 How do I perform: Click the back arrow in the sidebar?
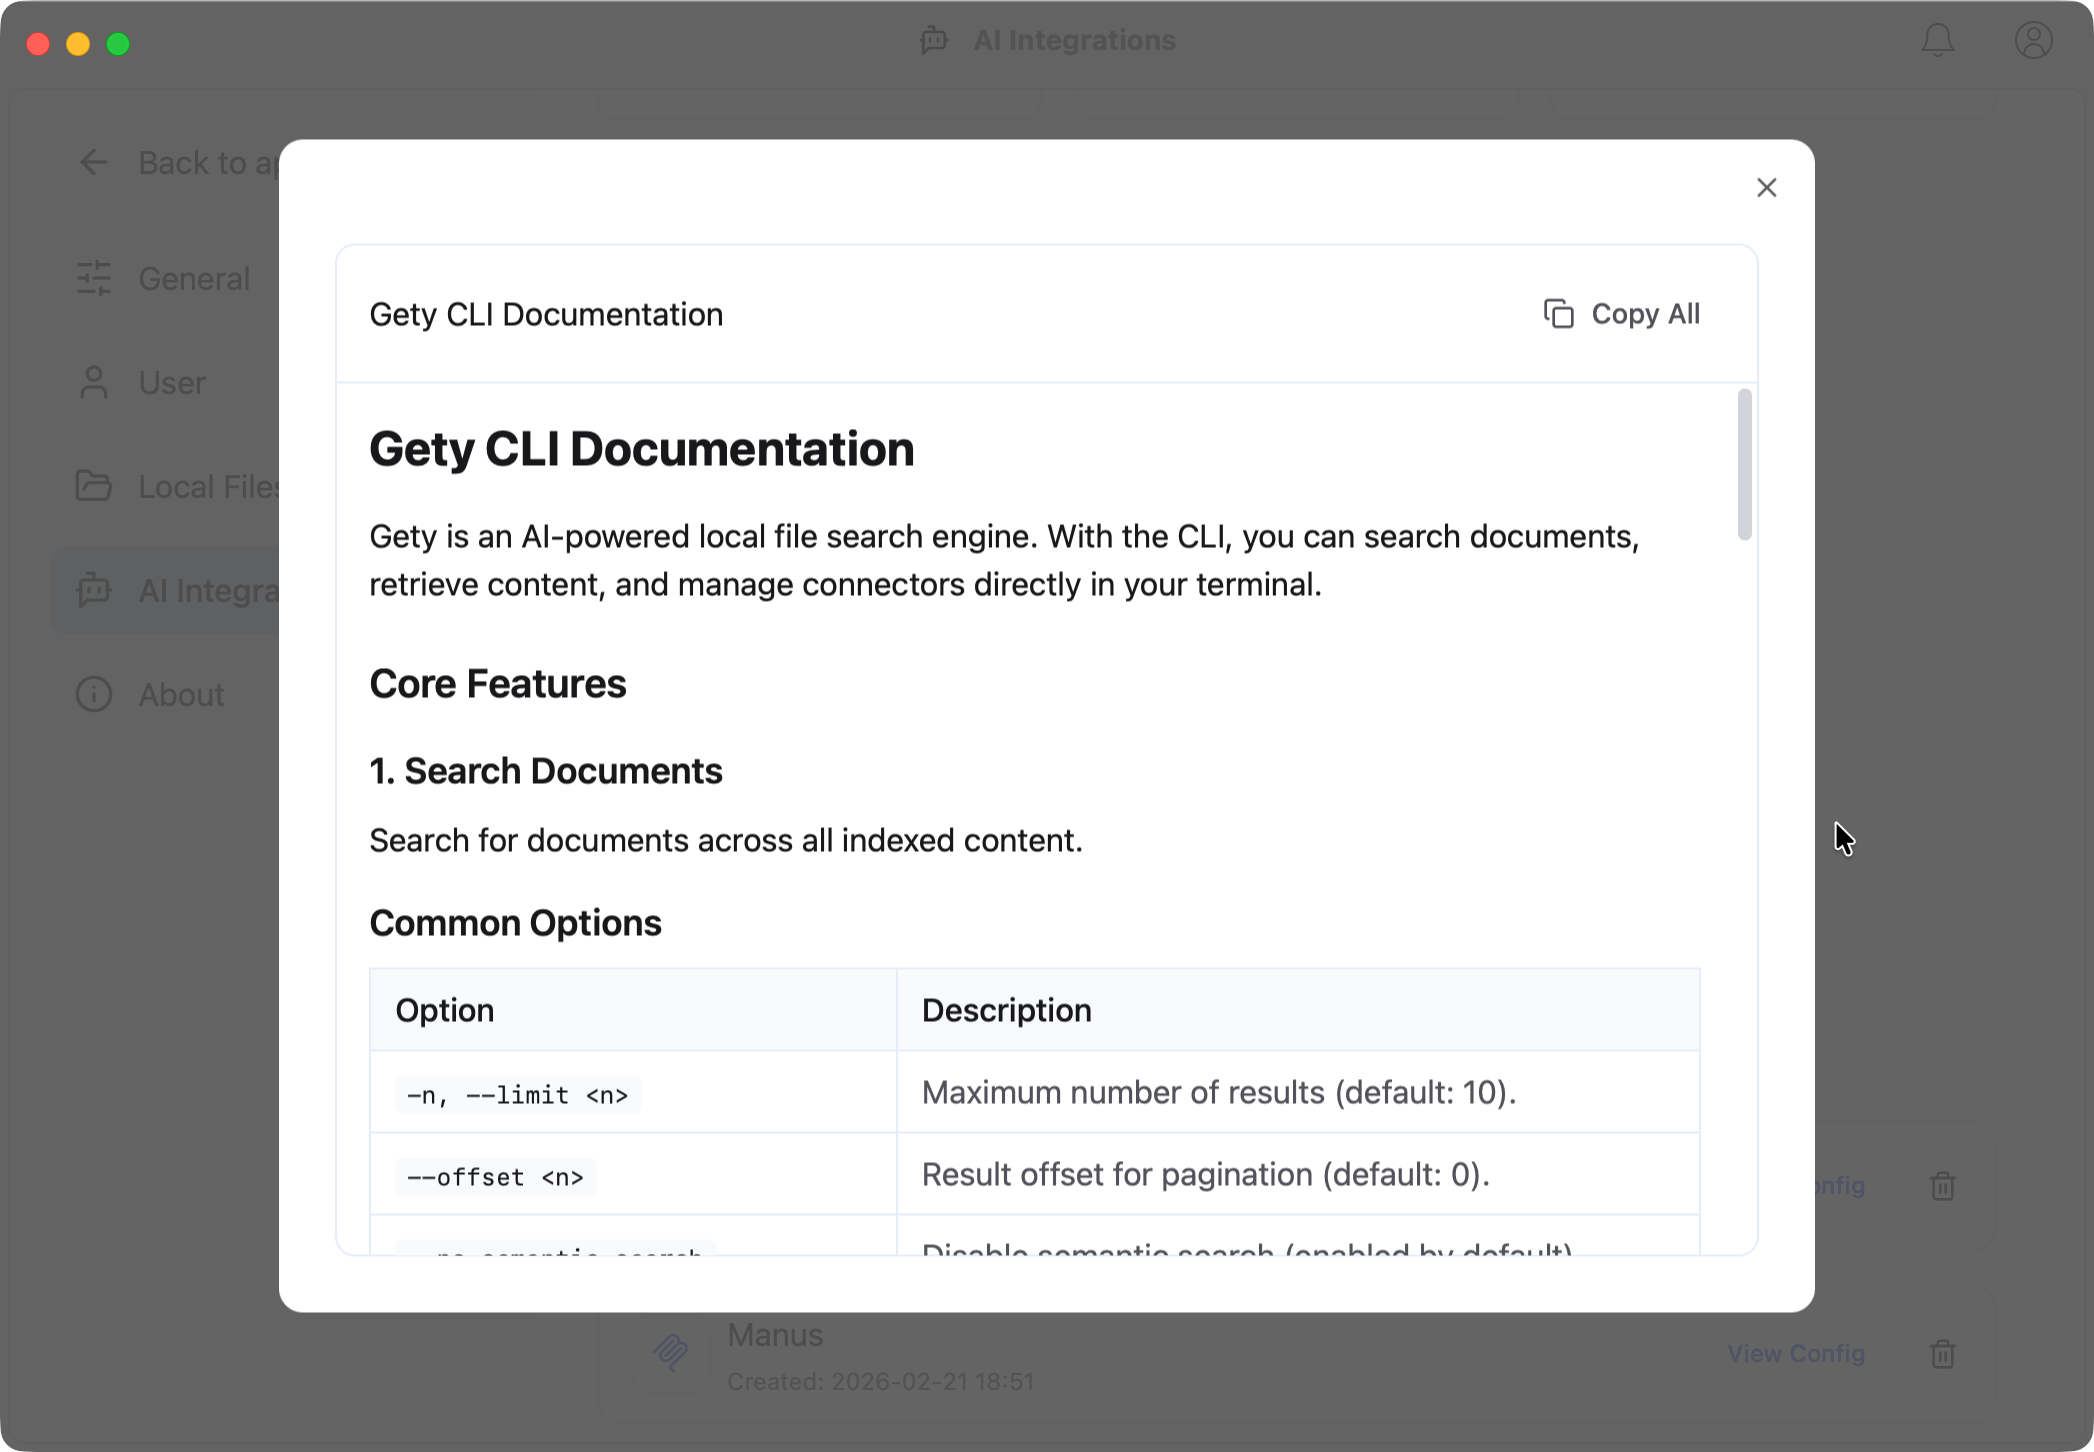pos(93,162)
